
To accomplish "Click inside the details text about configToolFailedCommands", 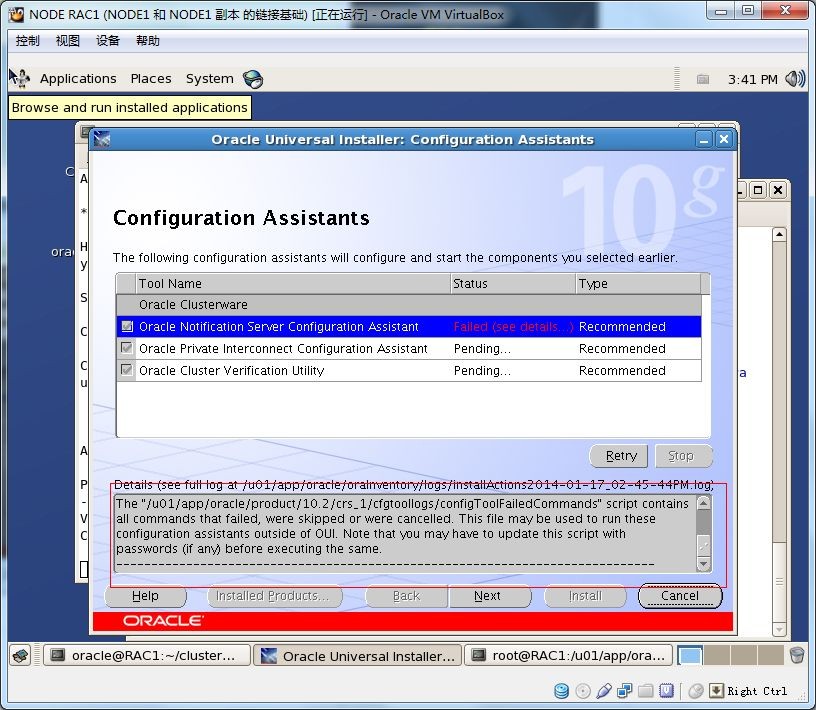I will tap(405, 533).
